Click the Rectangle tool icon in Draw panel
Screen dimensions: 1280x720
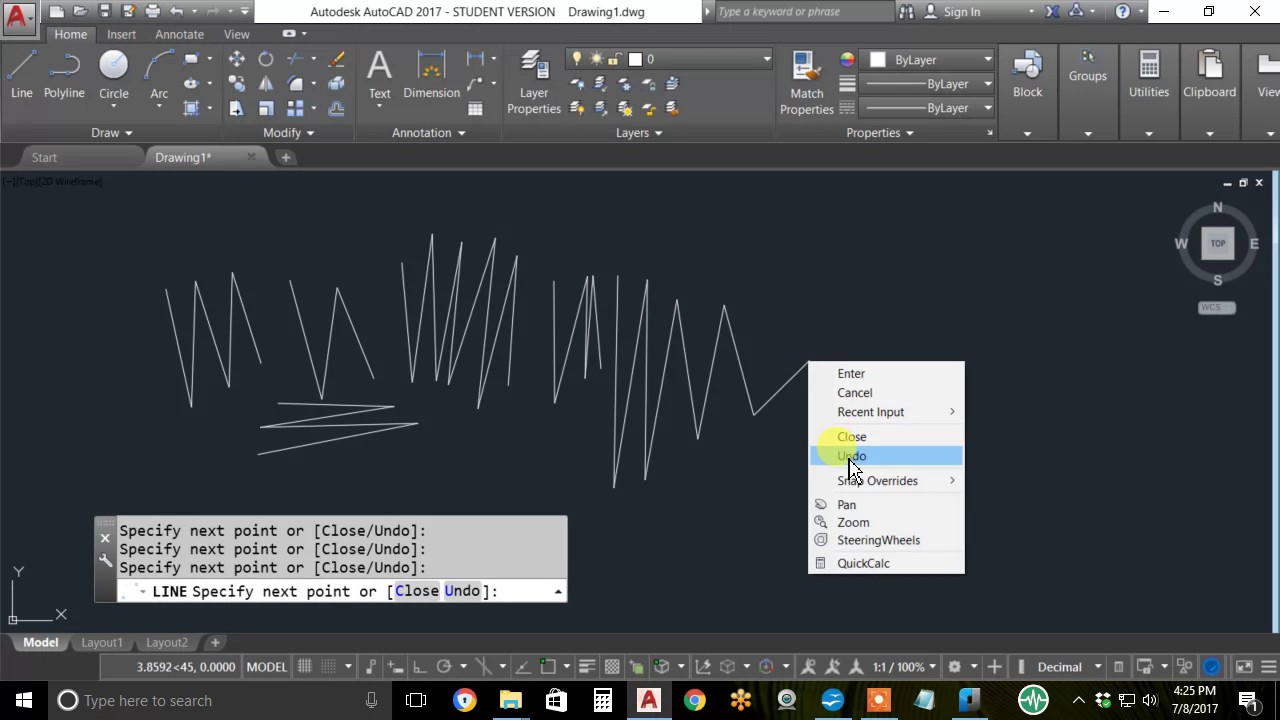coord(191,59)
